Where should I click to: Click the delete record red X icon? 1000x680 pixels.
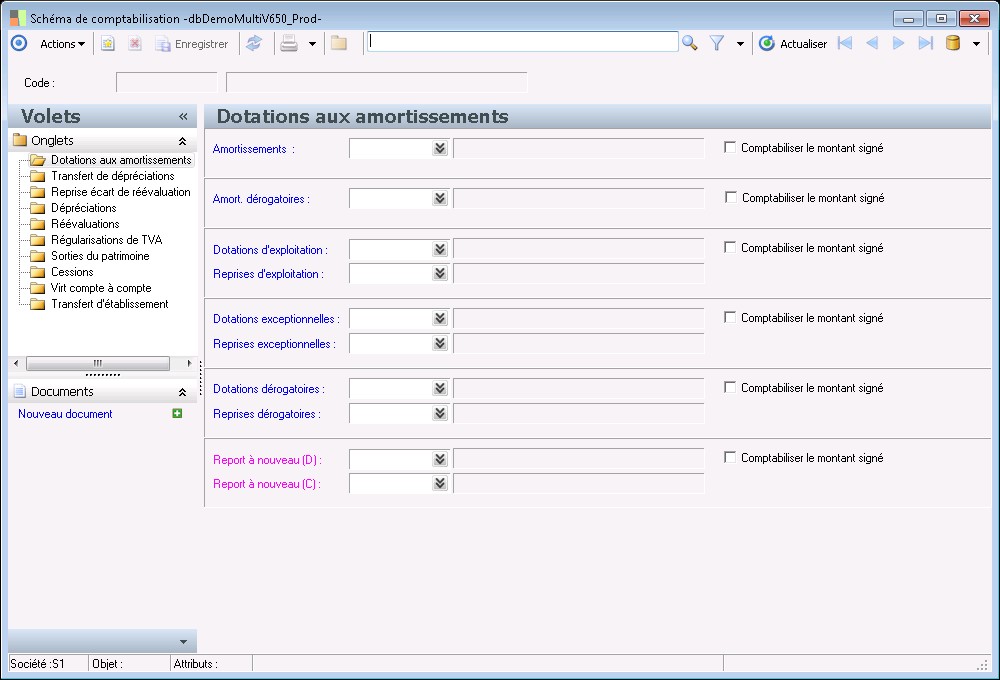[x=135, y=43]
